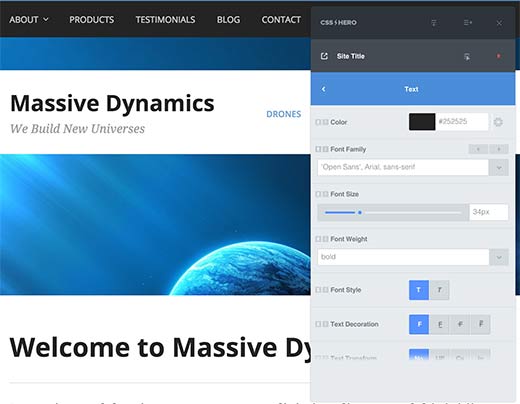The width and height of the screenshot is (520, 404).
Task: Click the Color property label
Action: click(339, 122)
